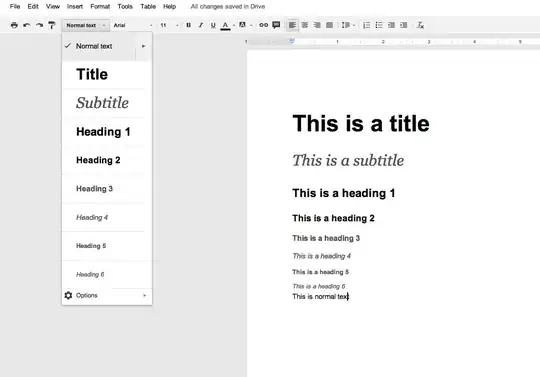Screen dimensions: 540x377
Task: Toggle bold formatting button
Action: click(188, 25)
